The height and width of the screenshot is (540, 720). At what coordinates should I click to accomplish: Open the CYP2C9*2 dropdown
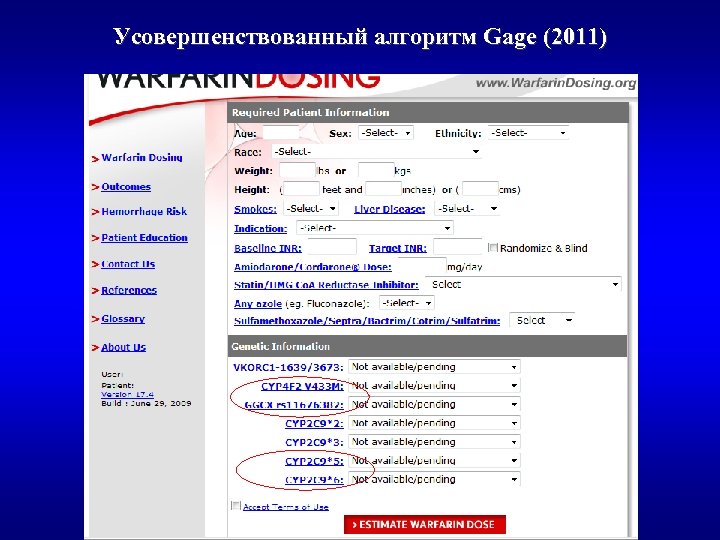pos(434,423)
